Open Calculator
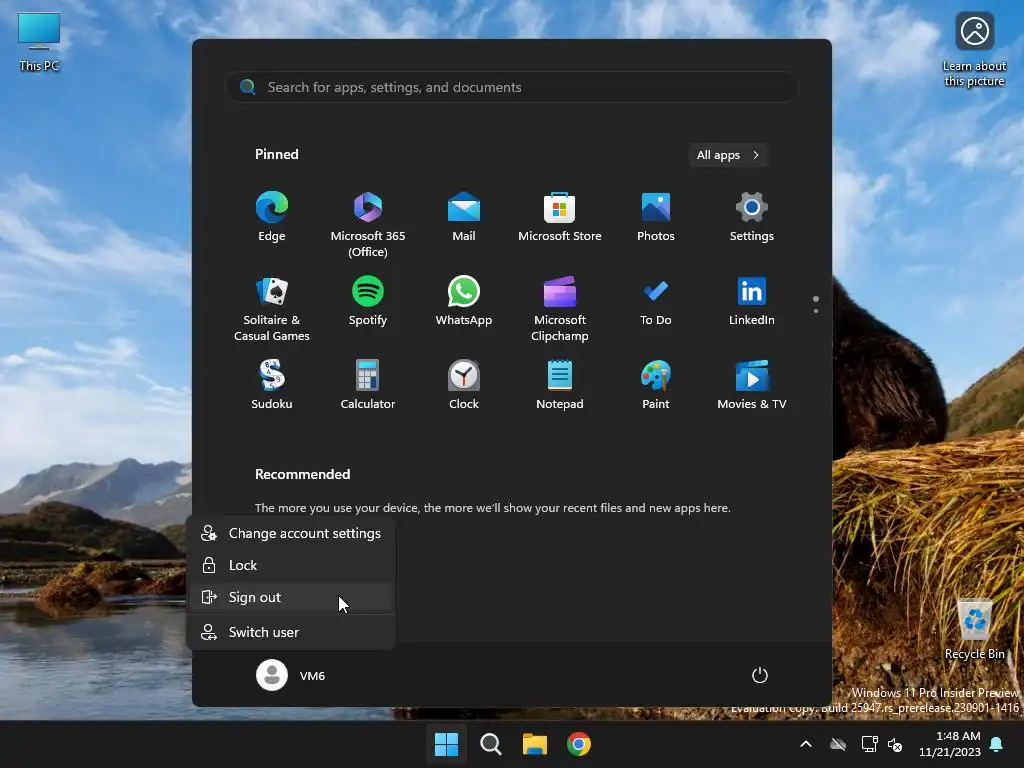Screen dimensions: 1024x768 click(x=368, y=385)
